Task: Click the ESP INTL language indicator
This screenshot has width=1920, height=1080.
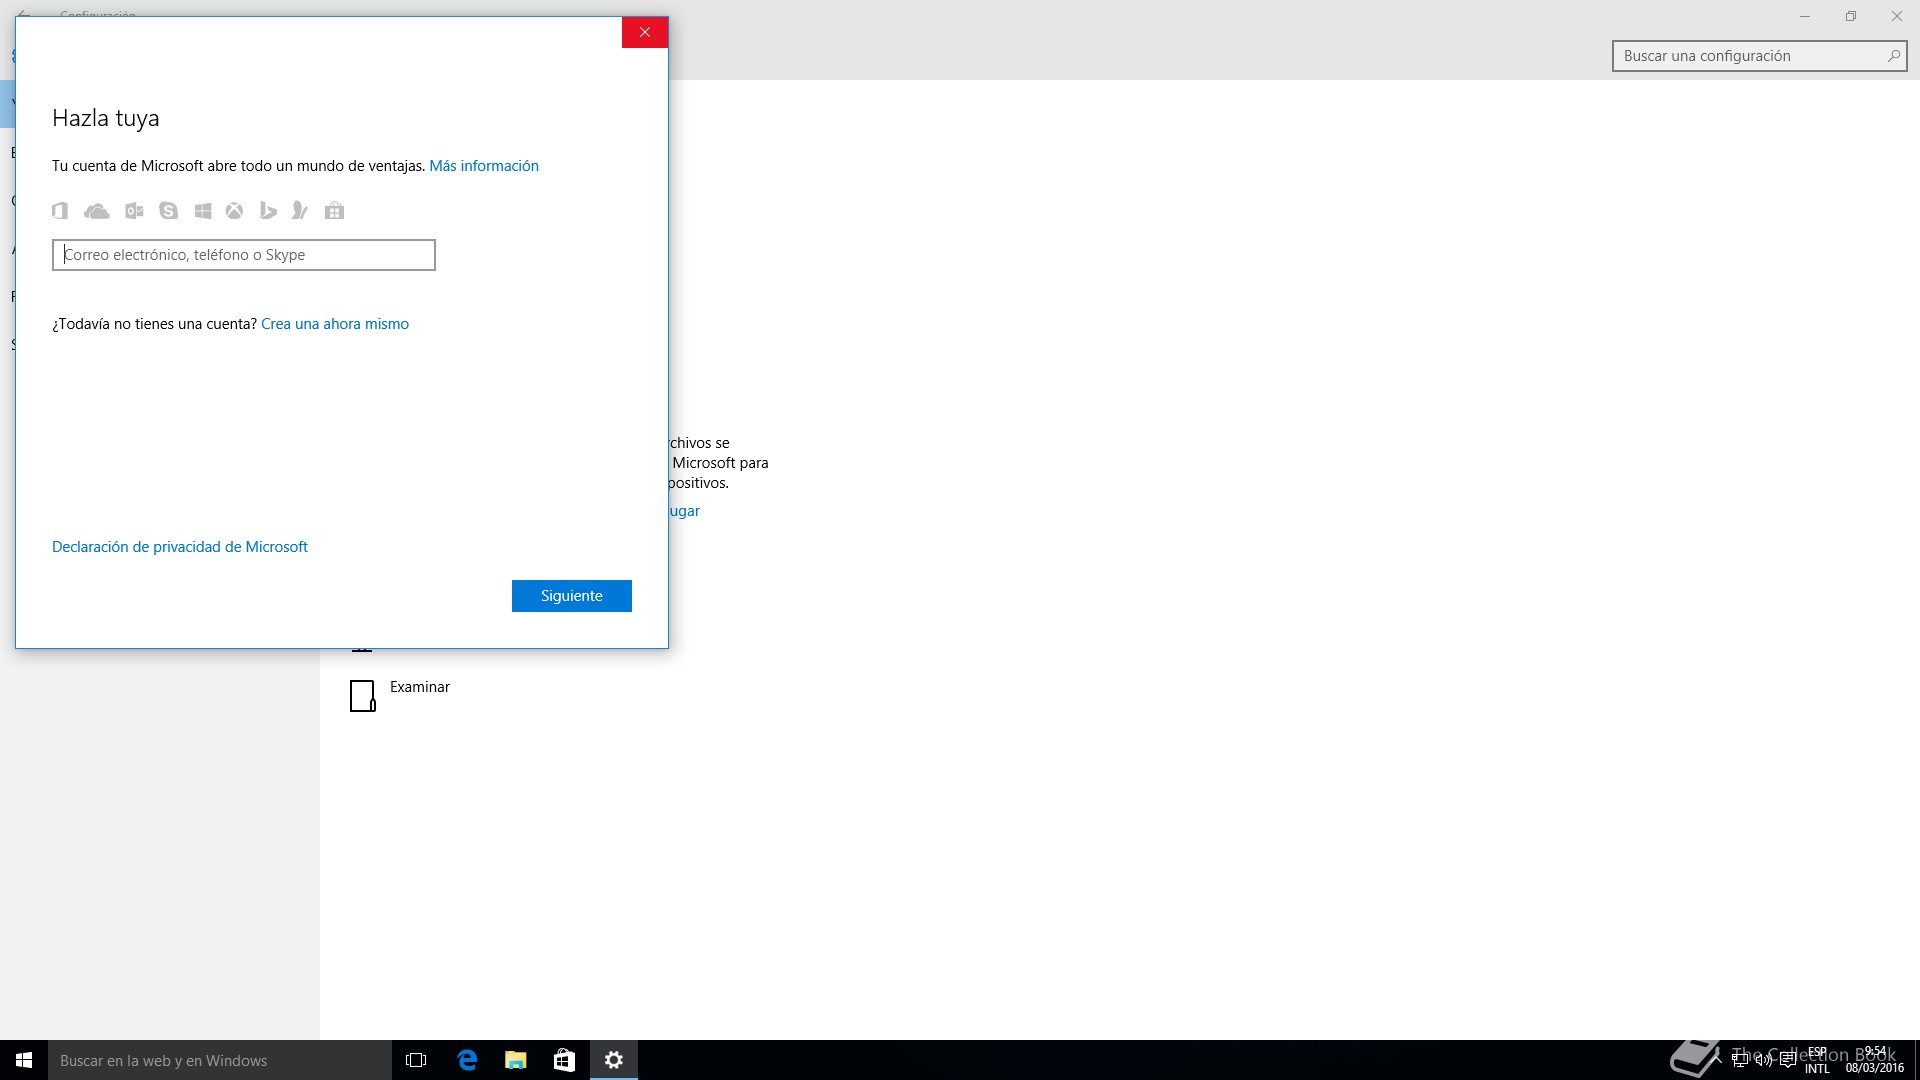Action: tap(1817, 1060)
